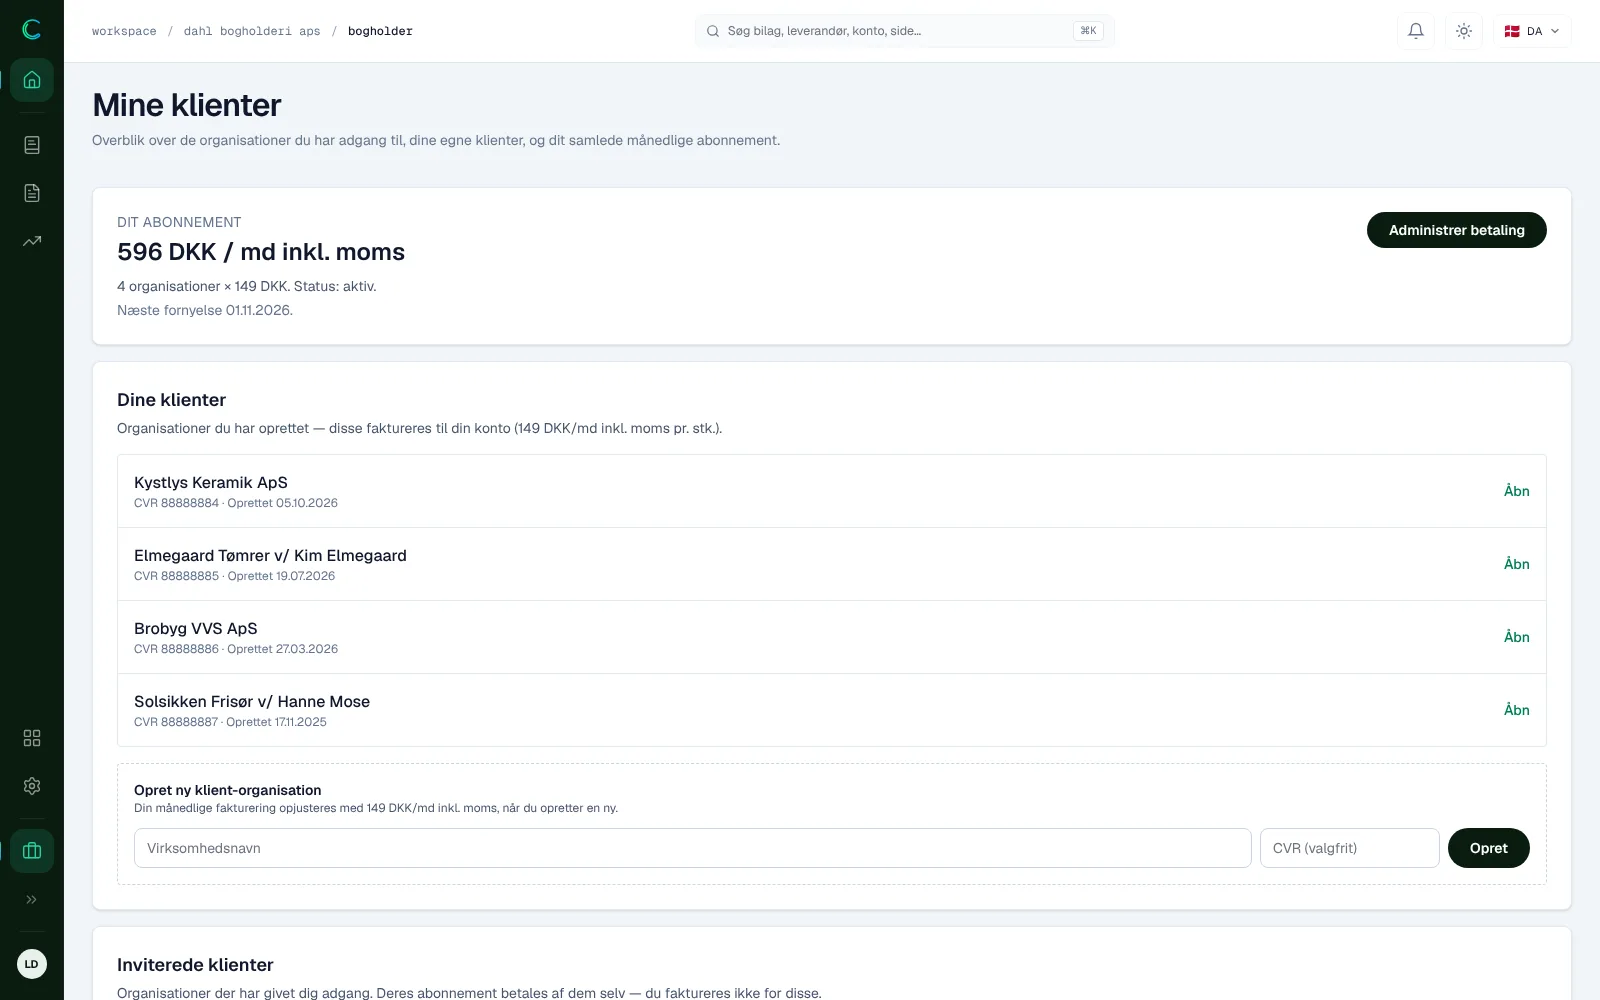
Task: Open the notifications bell
Action: click(1416, 31)
